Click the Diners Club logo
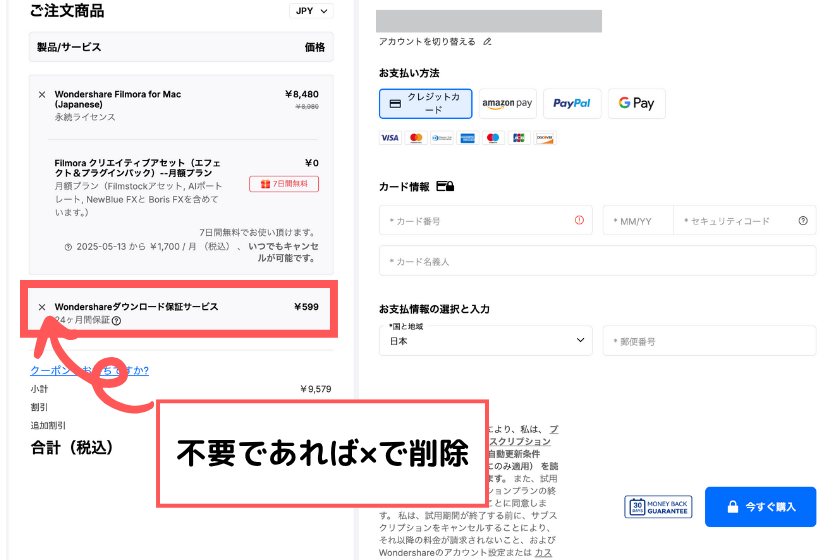Viewport: 840px width, 560px height. pos(441,138)
